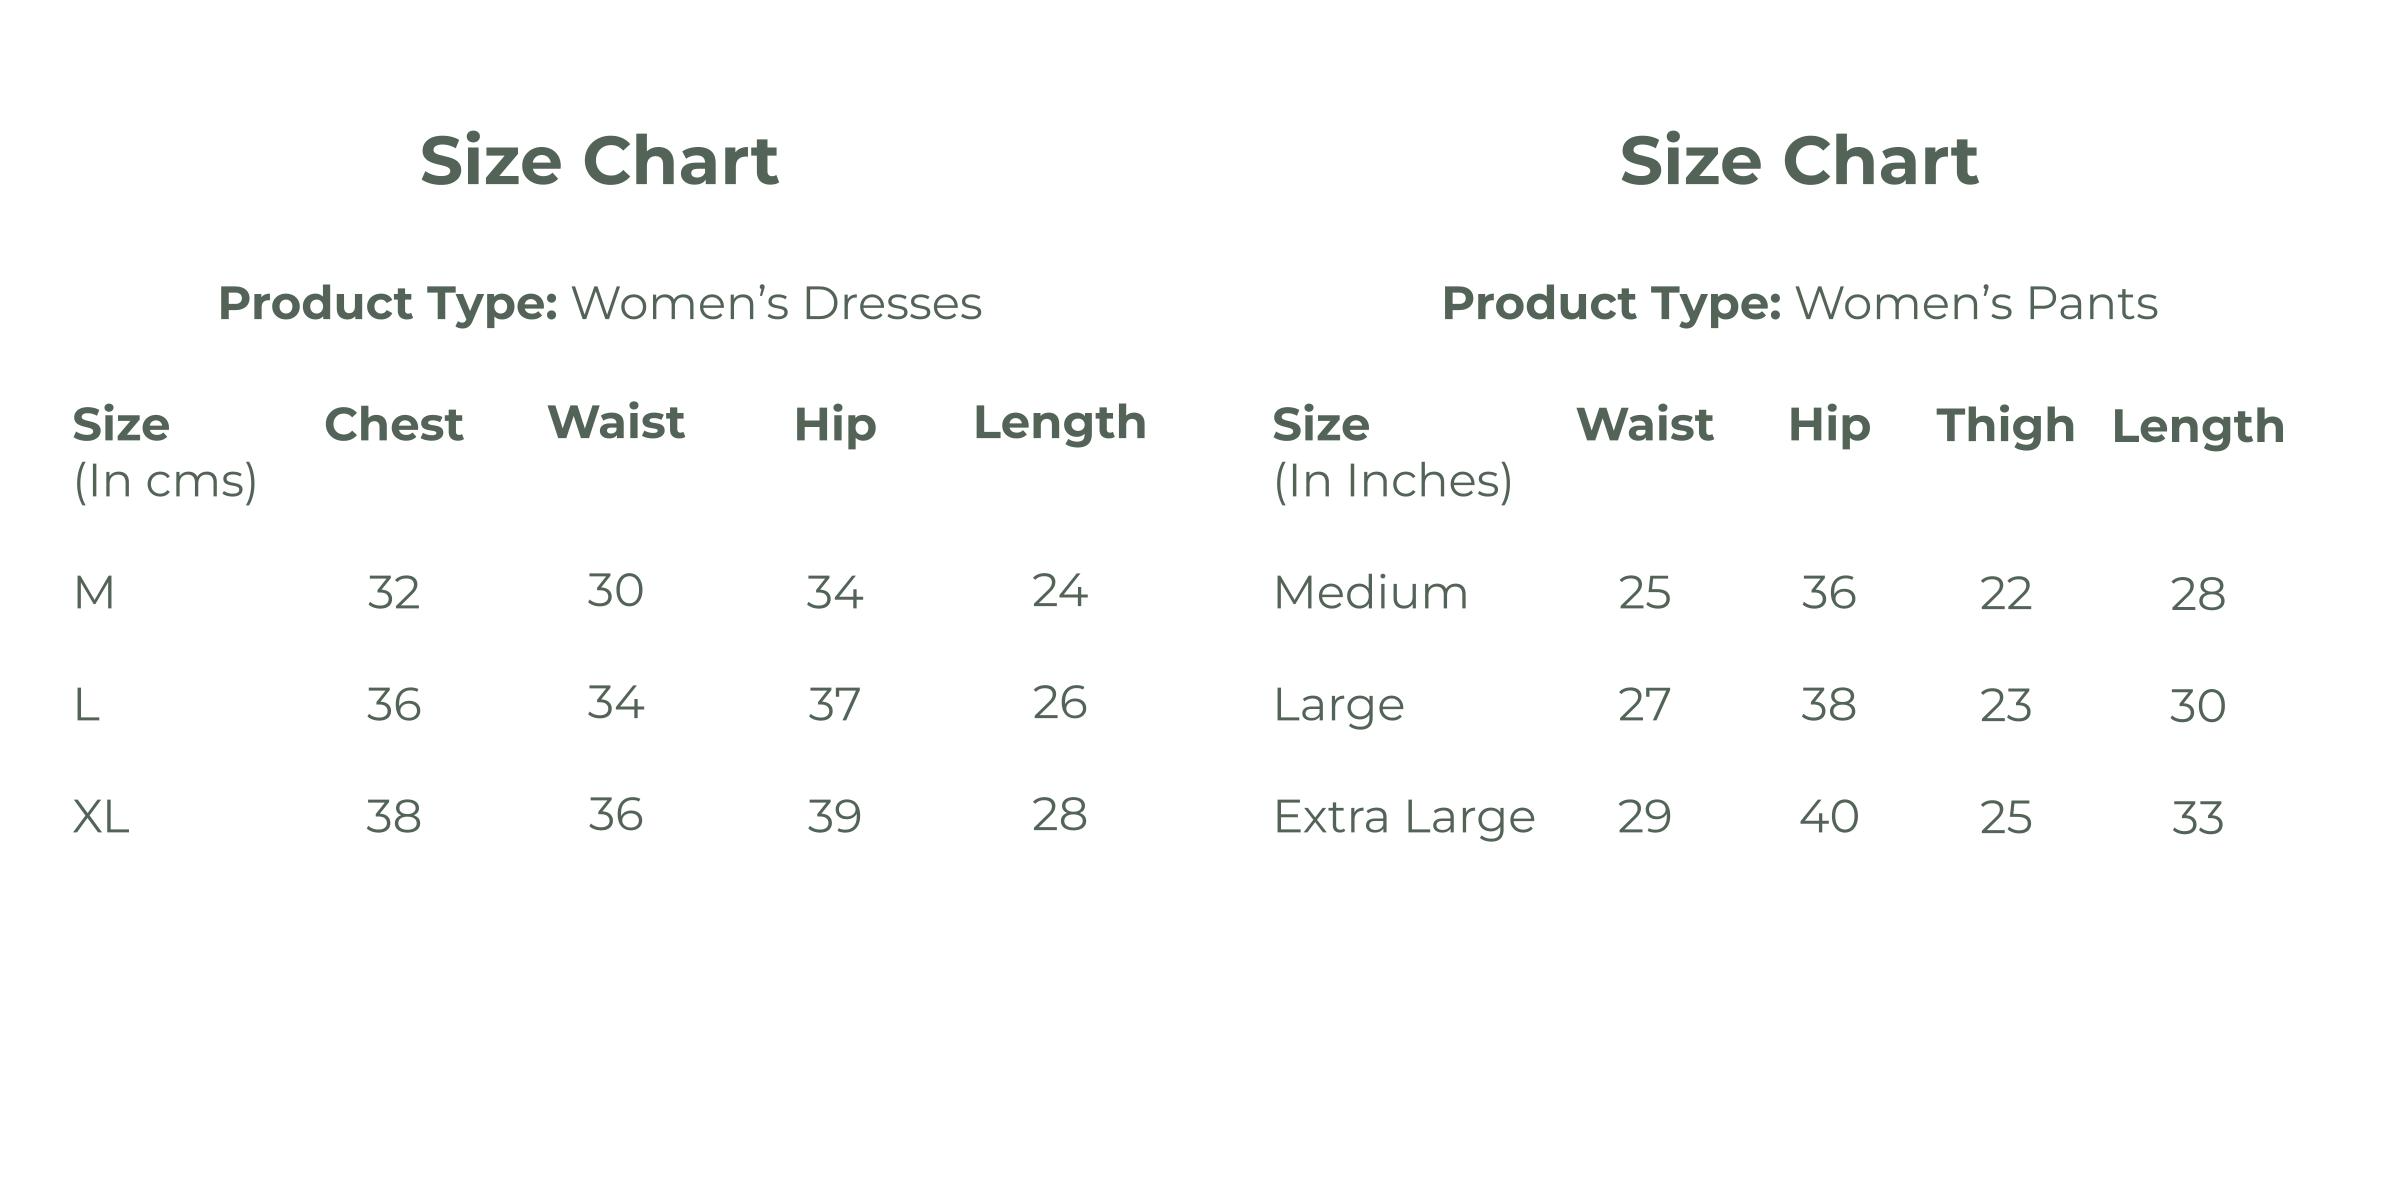Click the Chest column header
Image resolution: width=2400 pixels, height=1200 pixels.
pos(394,425)
